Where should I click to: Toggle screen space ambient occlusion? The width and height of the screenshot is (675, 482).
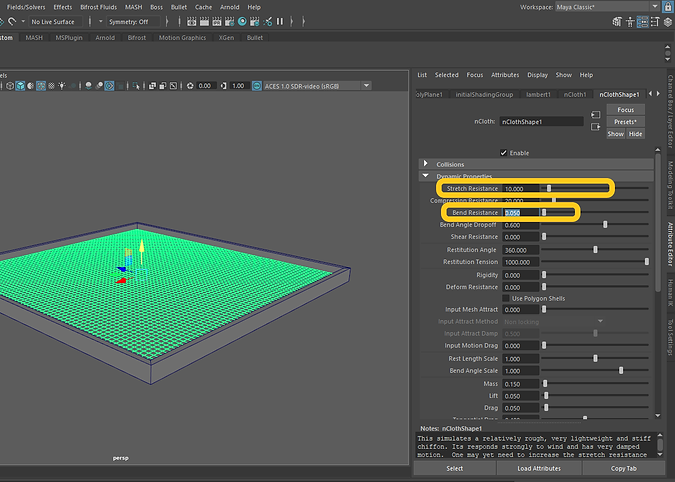pos(88,86)
